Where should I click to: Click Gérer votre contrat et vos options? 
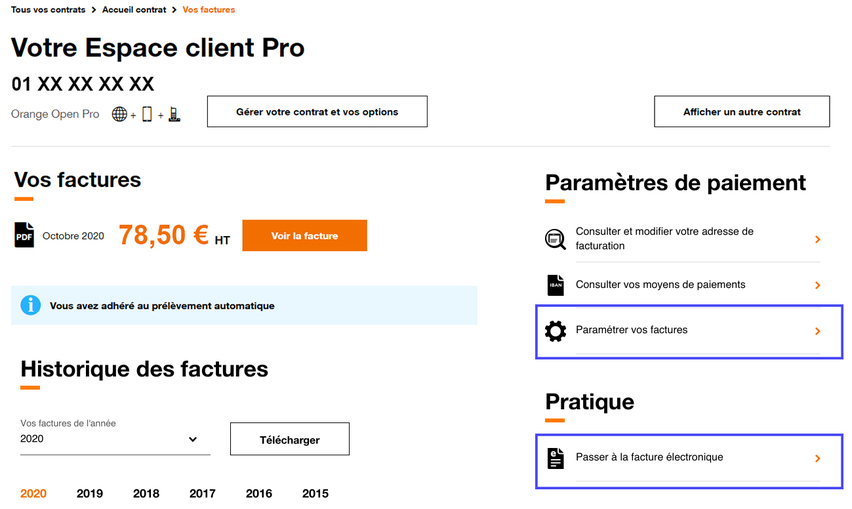point(317,112)
